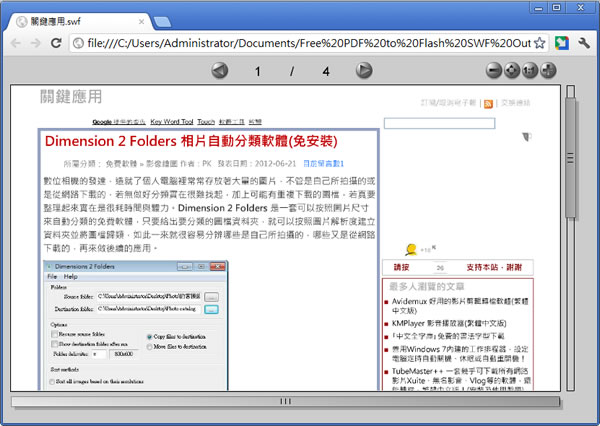Click the yellow user avatar icon
Viewport: 600px width, 426px height.
coord(411,250)
